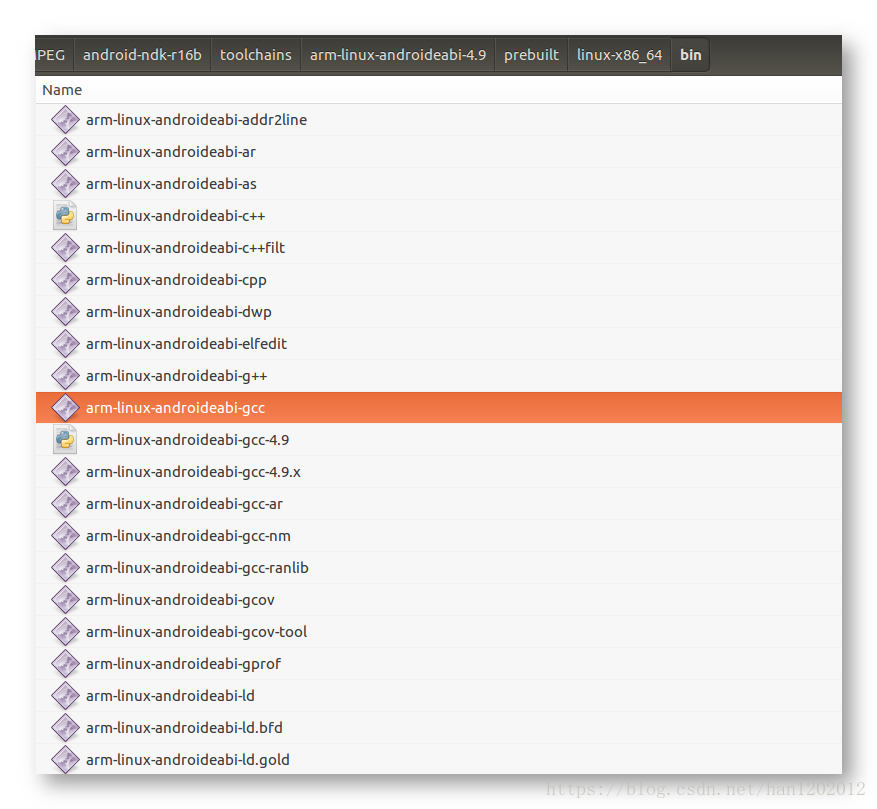Viewport: 877px width, 809px height.
Task: Select the file name arm-linux-androideabi-c++
Action: (176, 215)
